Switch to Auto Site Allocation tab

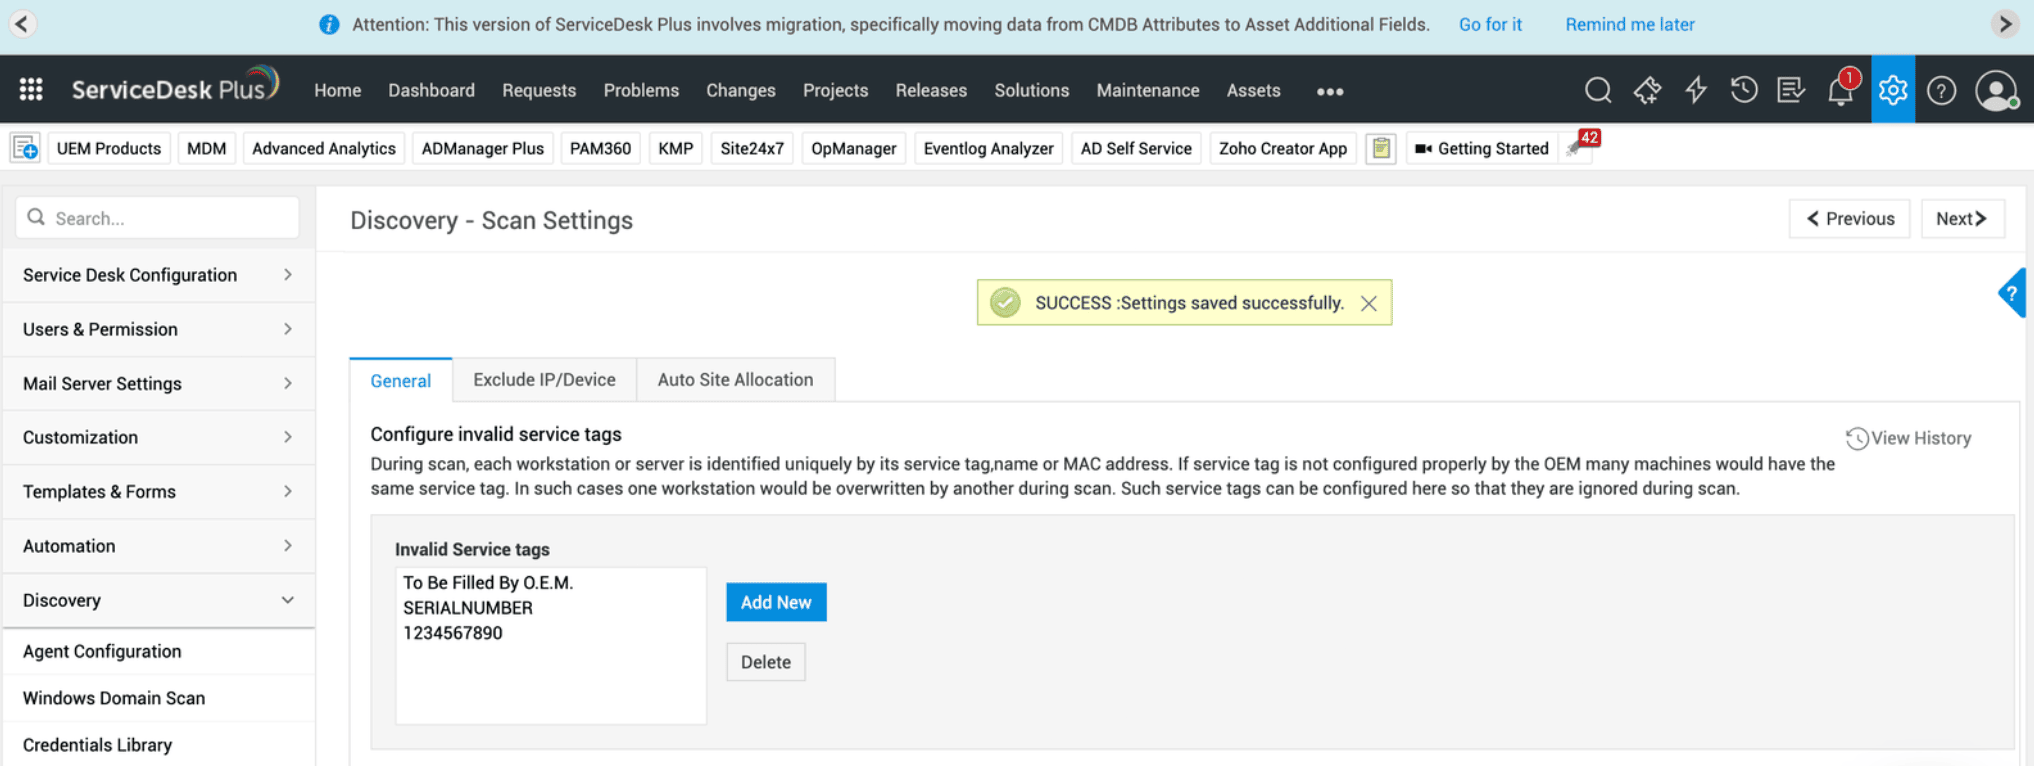pyautogui.click(x=735, y=380)
